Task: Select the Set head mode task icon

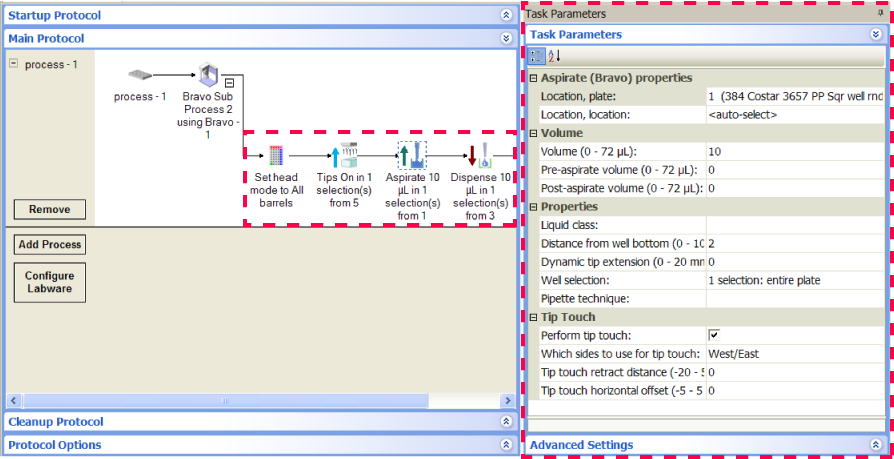Action: [x=276, y=155]
